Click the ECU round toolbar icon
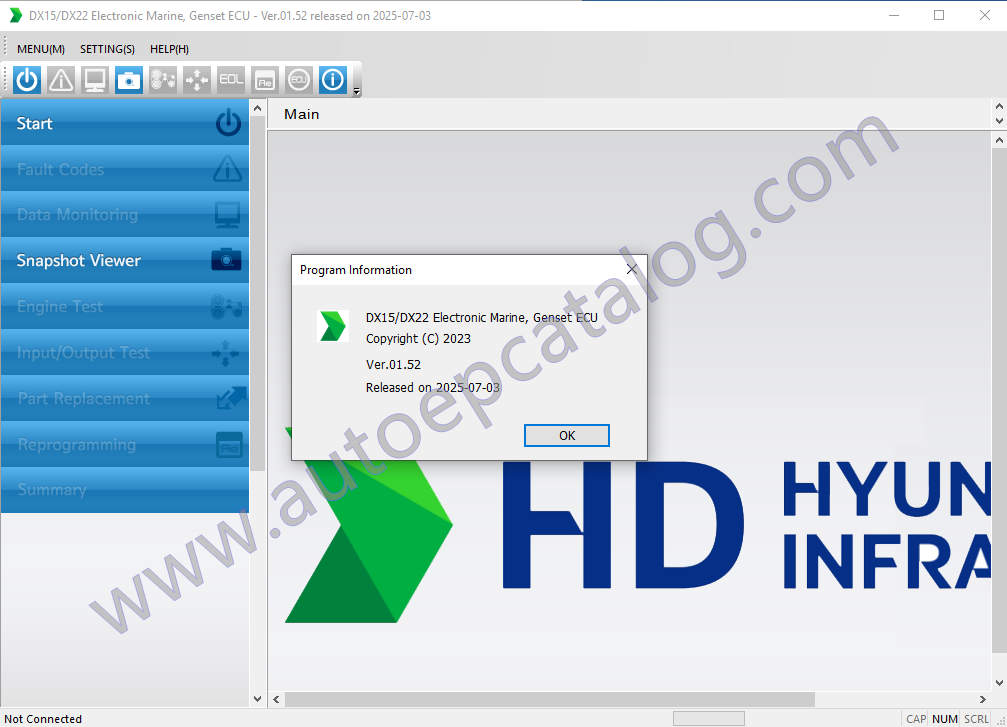The width and height of the screenshot is (1007, 727). coord(298,80)
